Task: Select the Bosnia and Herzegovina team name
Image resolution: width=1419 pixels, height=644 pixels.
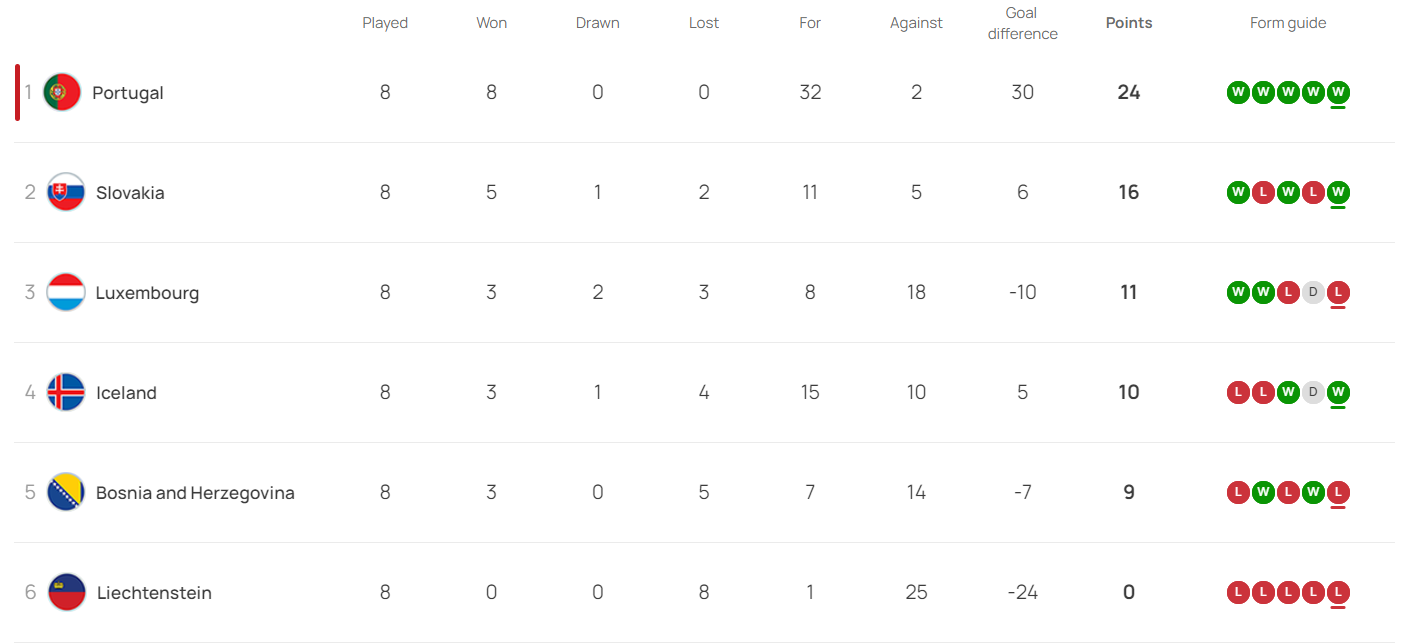Action: click(x=195, y=493)
